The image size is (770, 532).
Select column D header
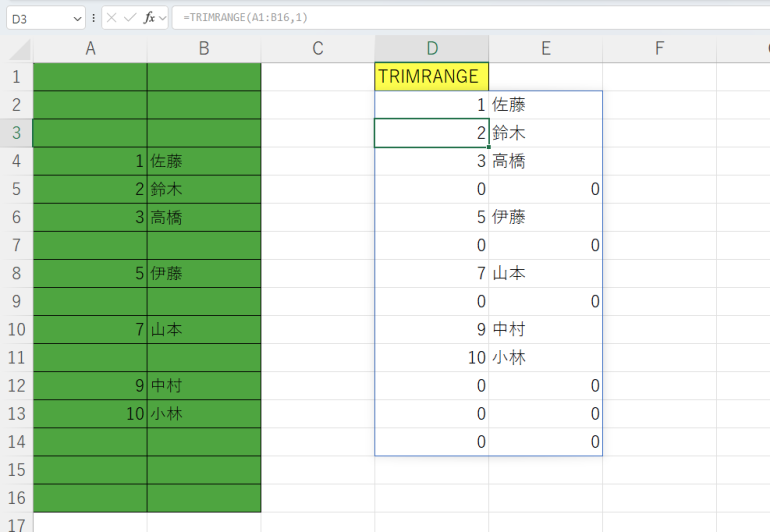click(x=431, y=48)
